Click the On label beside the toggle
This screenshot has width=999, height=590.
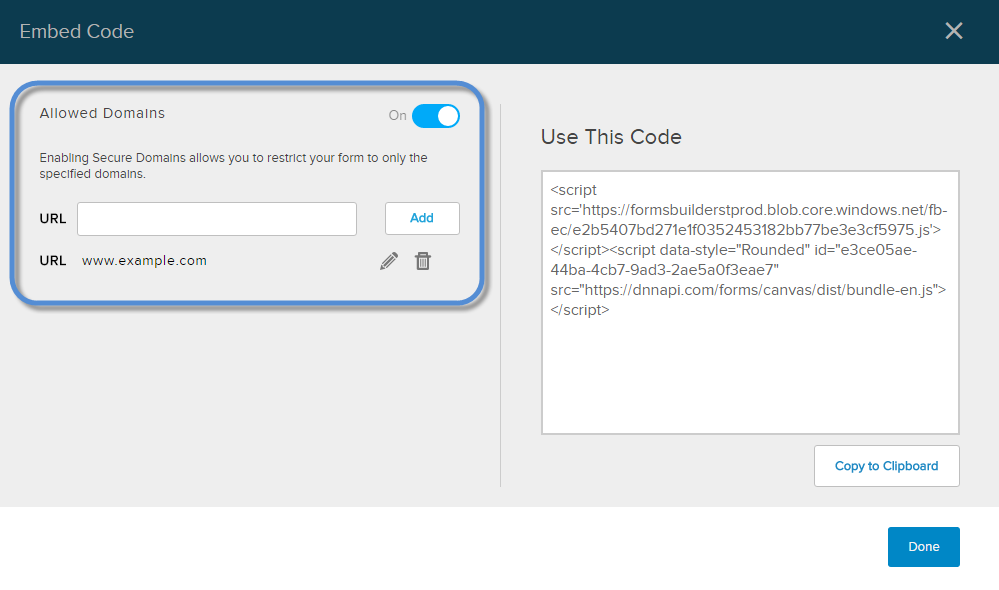click(x=398, y=115)
